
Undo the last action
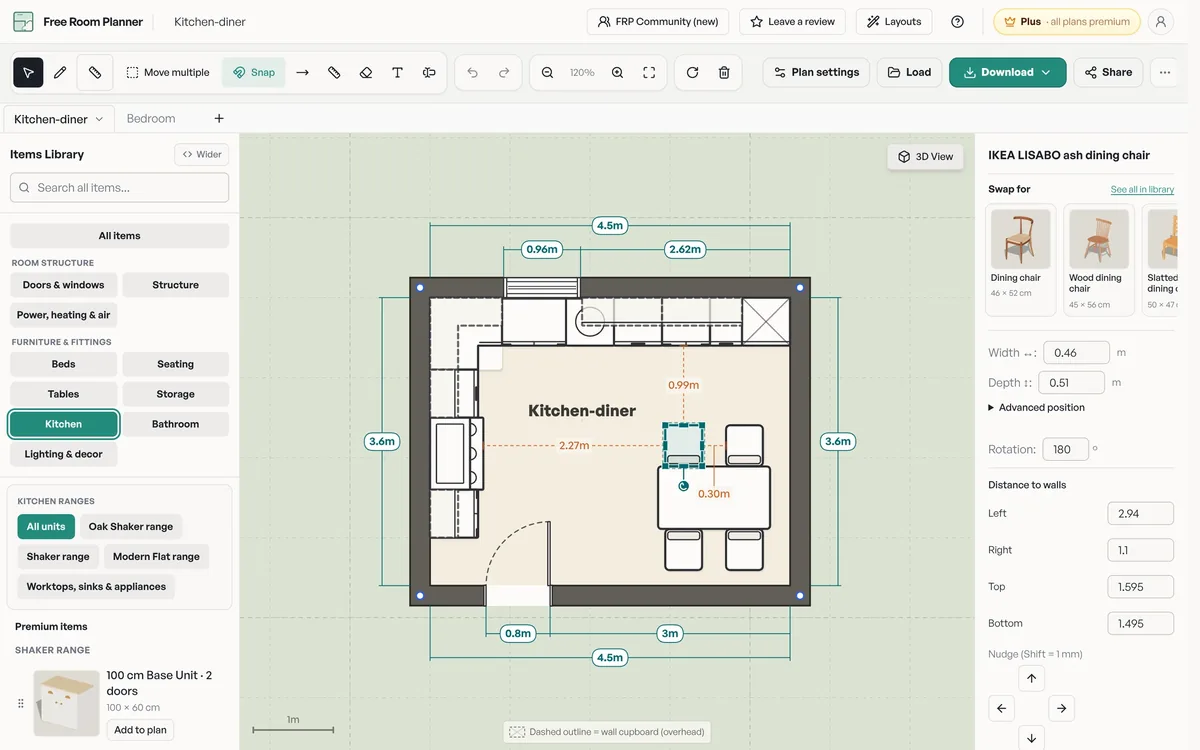(472, 72)
